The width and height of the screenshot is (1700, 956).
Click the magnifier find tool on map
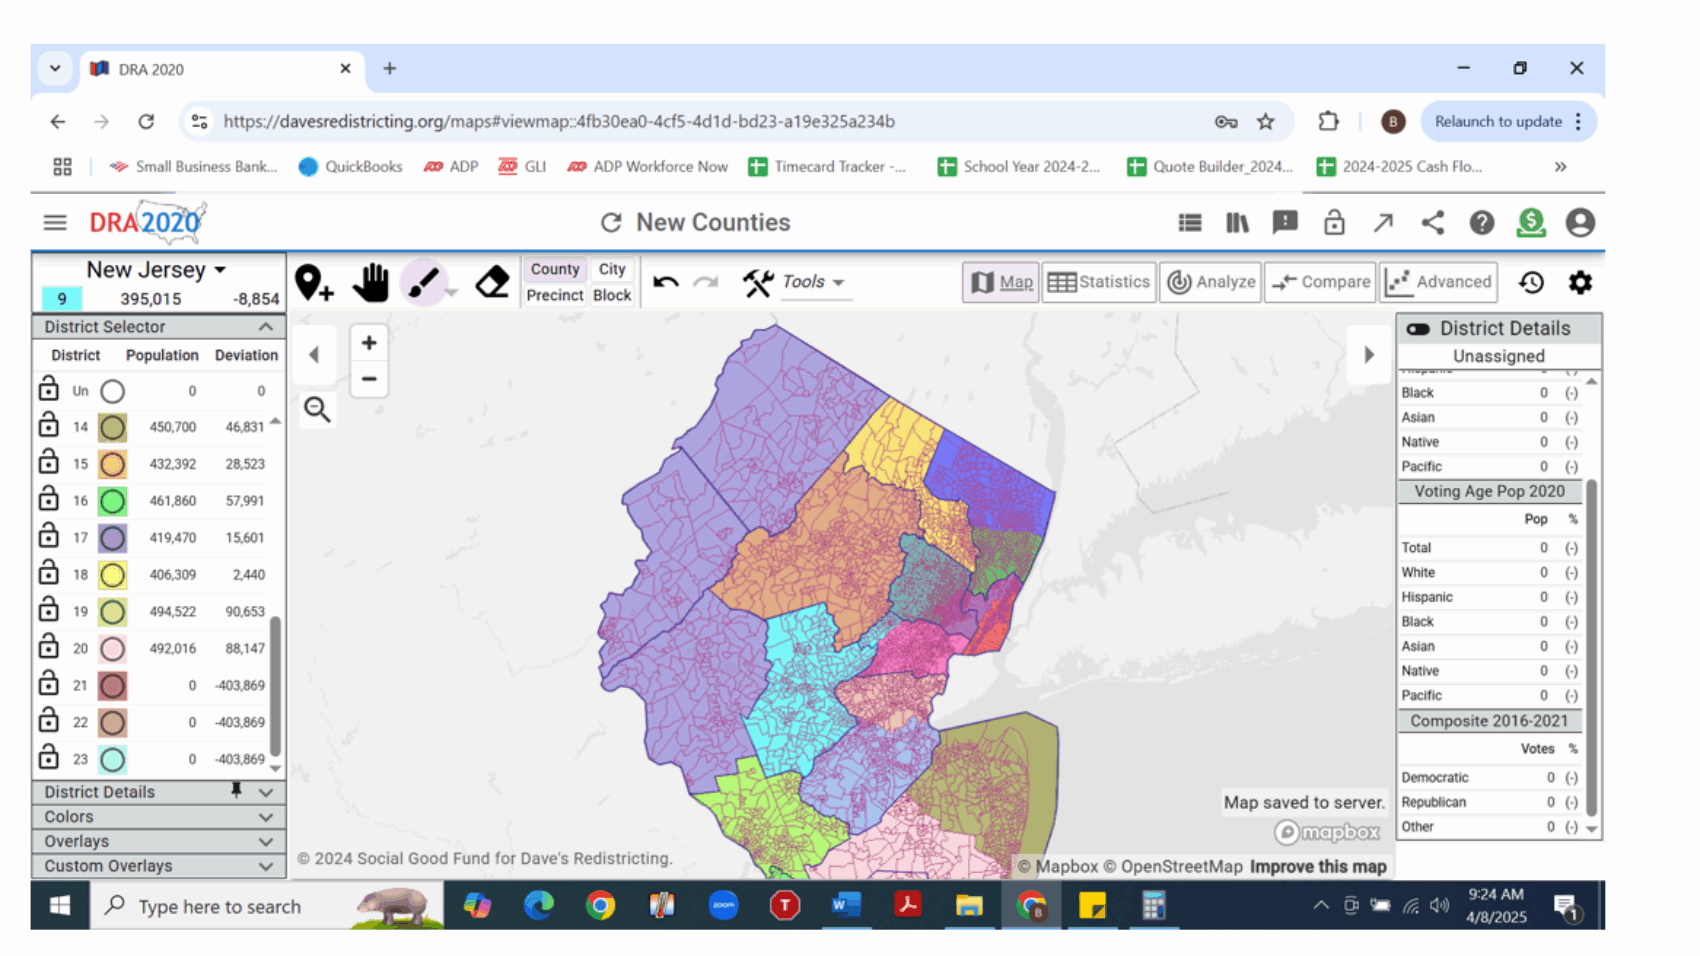tap(317, 409)
